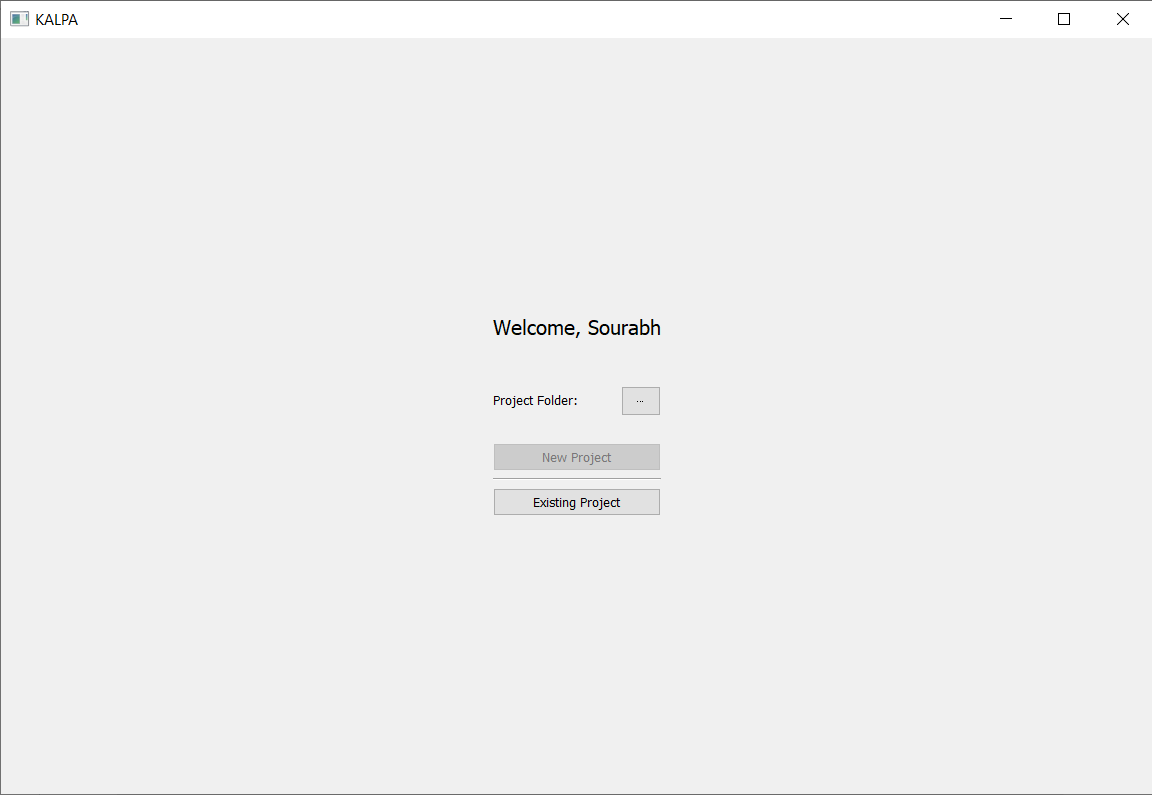Close the KALPA application
Image resolution: width=1152 pixels, height=795 pixels.
coord(1122,18)
